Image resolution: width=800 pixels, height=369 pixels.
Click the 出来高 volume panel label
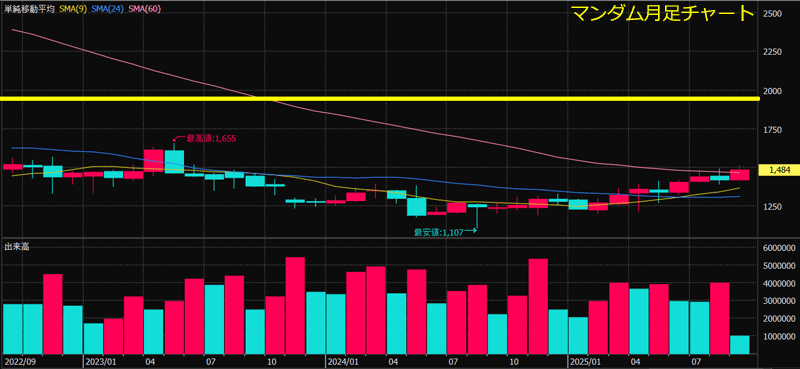tap(17, 247)
